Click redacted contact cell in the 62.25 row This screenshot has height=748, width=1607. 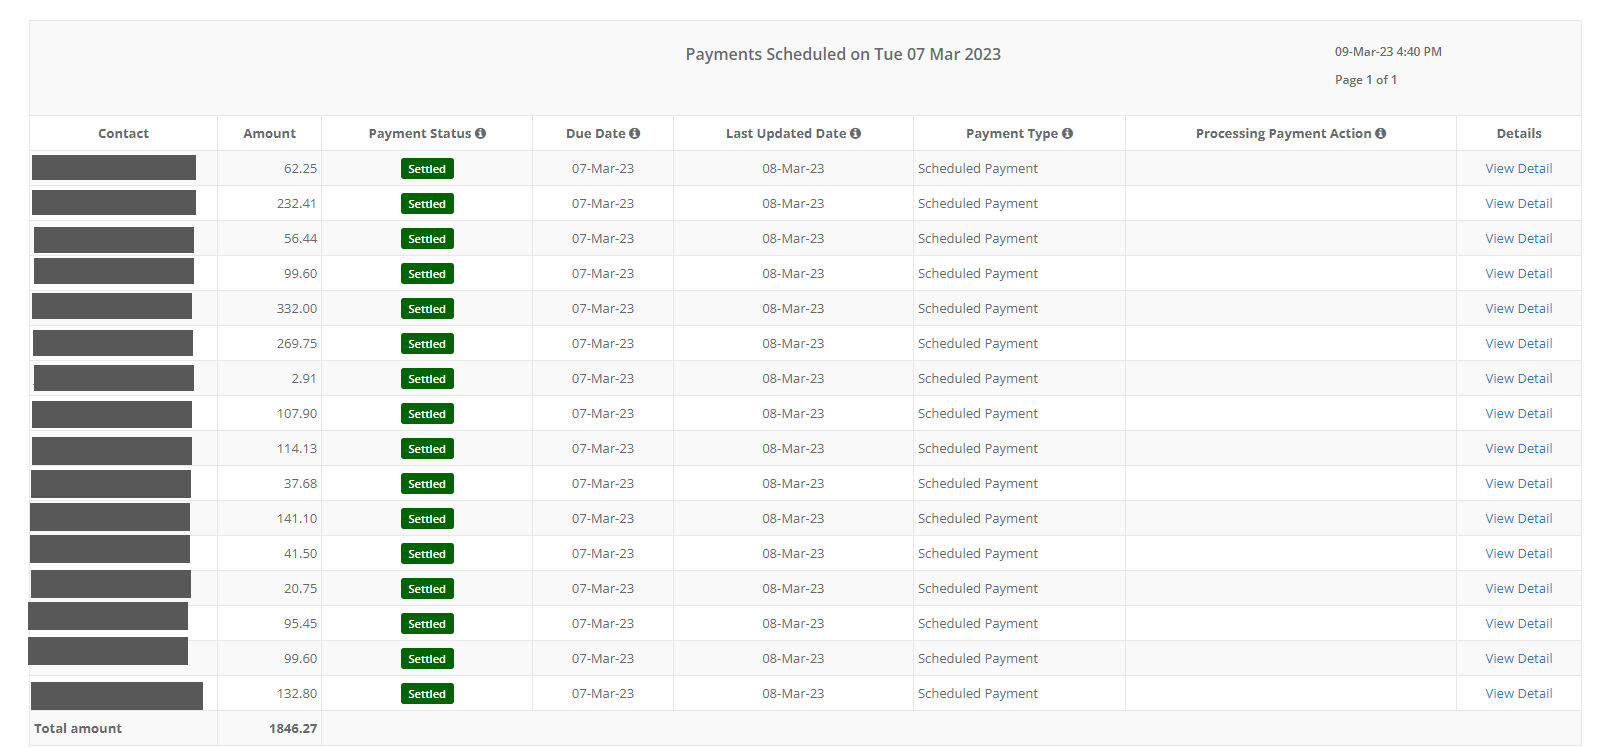coord(114,167)
